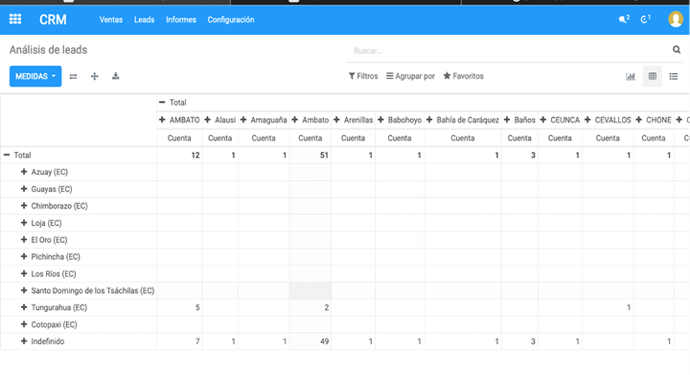
Task: Click the Buscar search field
Action: click(510, 51)
